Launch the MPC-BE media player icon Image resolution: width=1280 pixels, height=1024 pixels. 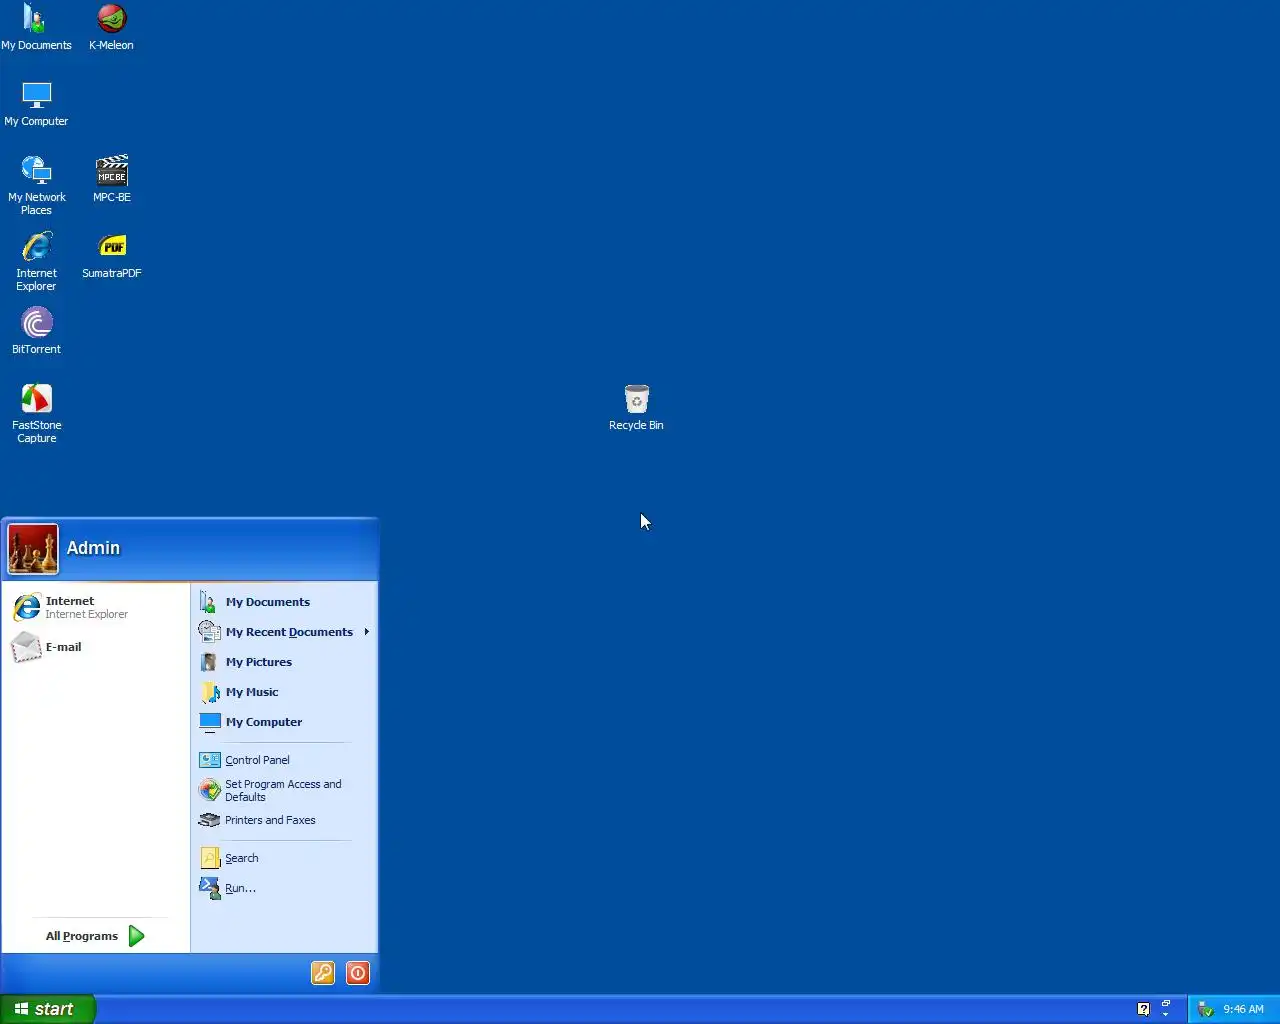[112, 179]
